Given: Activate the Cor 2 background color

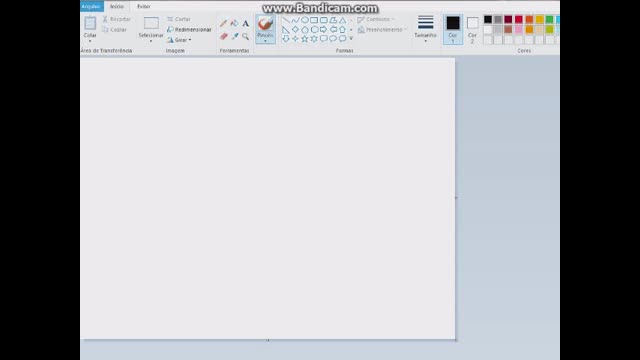Looking at the screenshot, I should [472, 29].
